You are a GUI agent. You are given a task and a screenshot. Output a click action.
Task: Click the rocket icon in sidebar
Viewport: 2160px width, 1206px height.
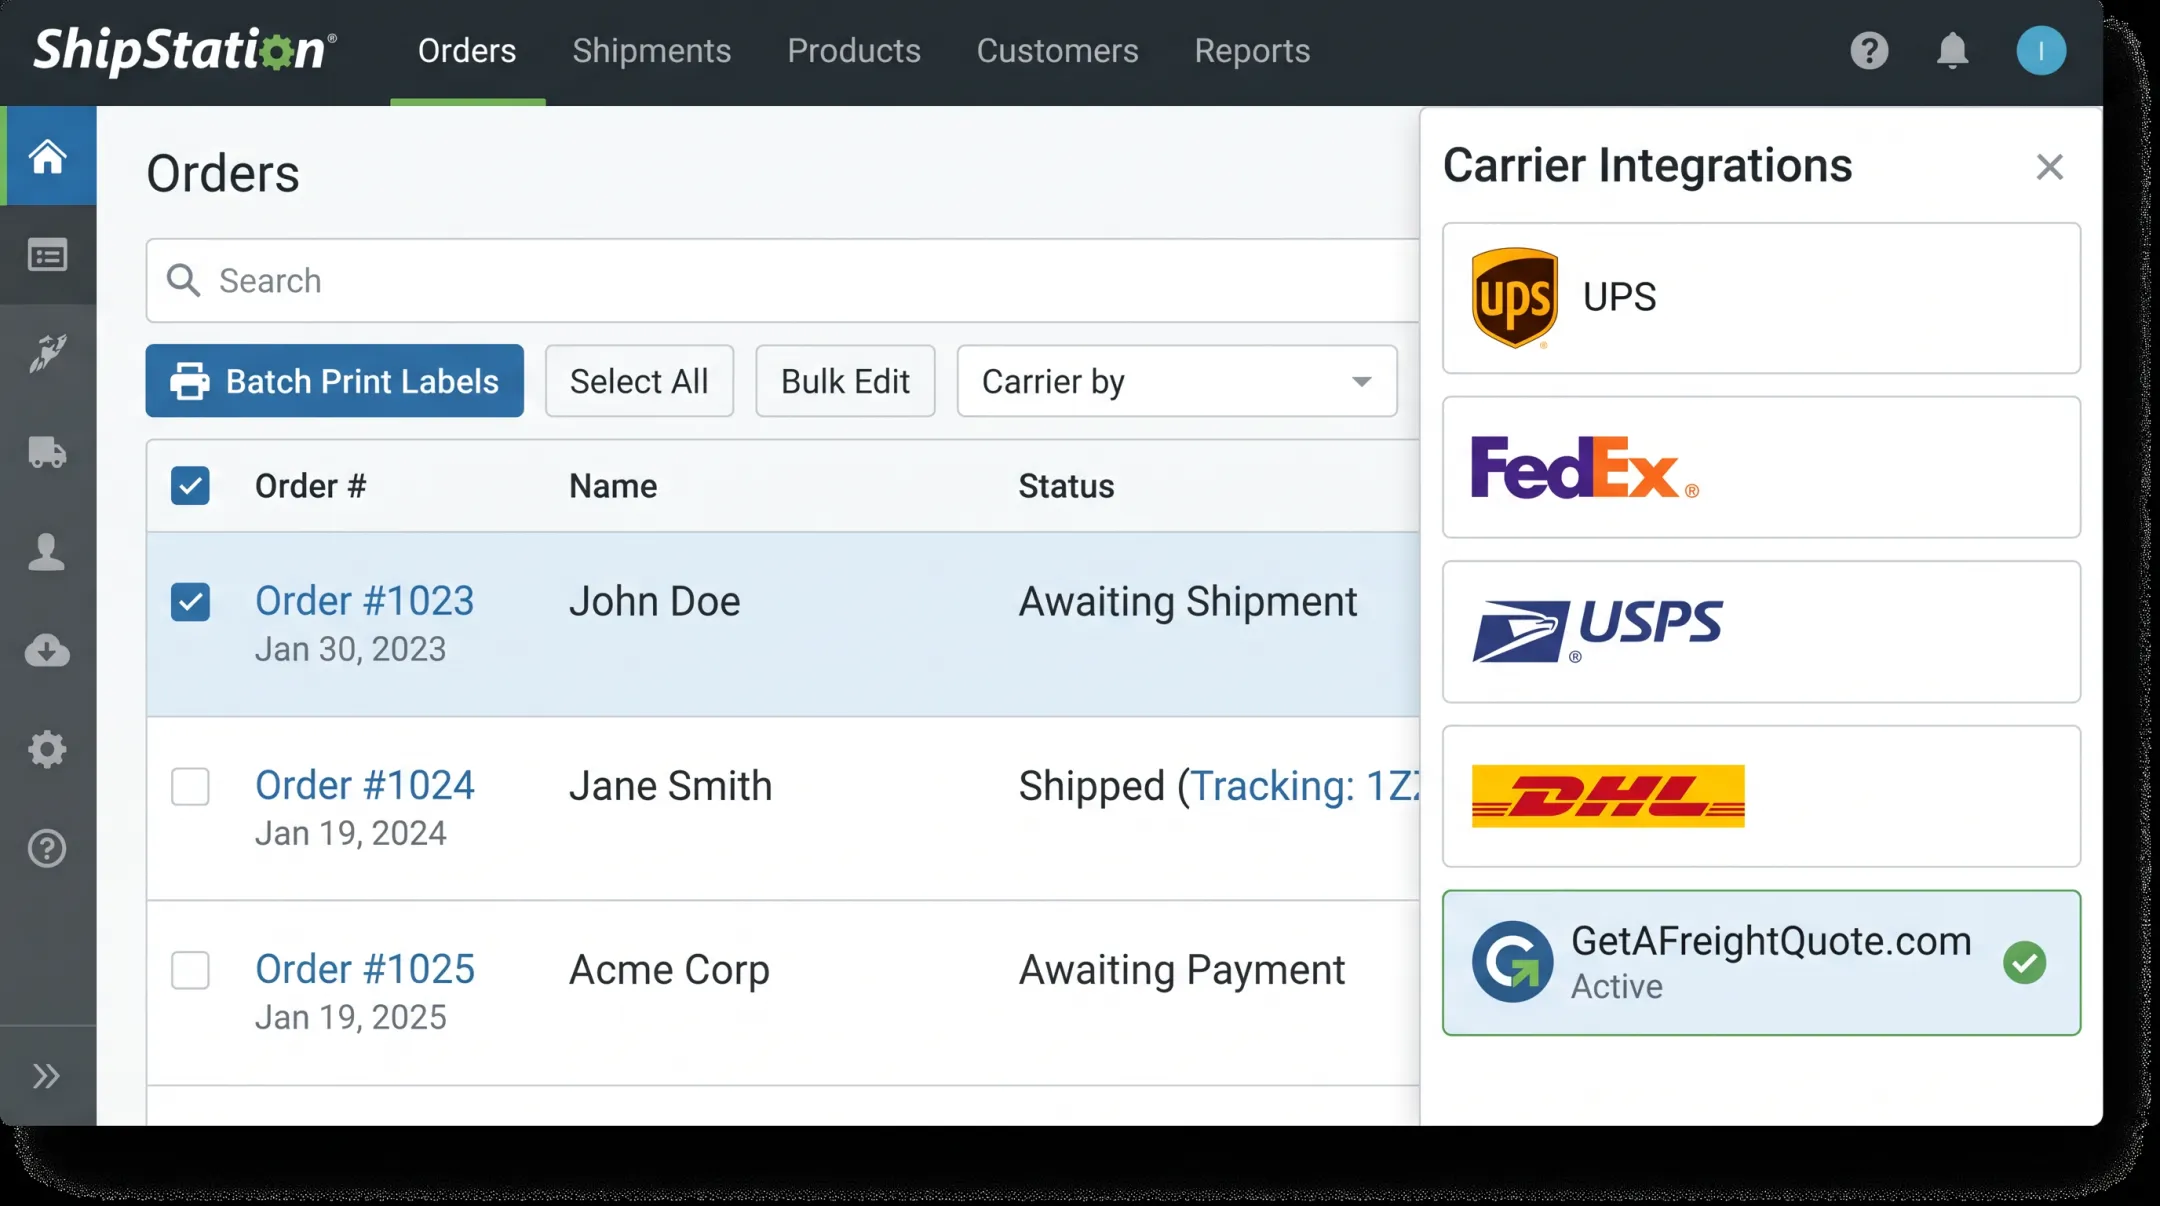click(x=47, y=353)
